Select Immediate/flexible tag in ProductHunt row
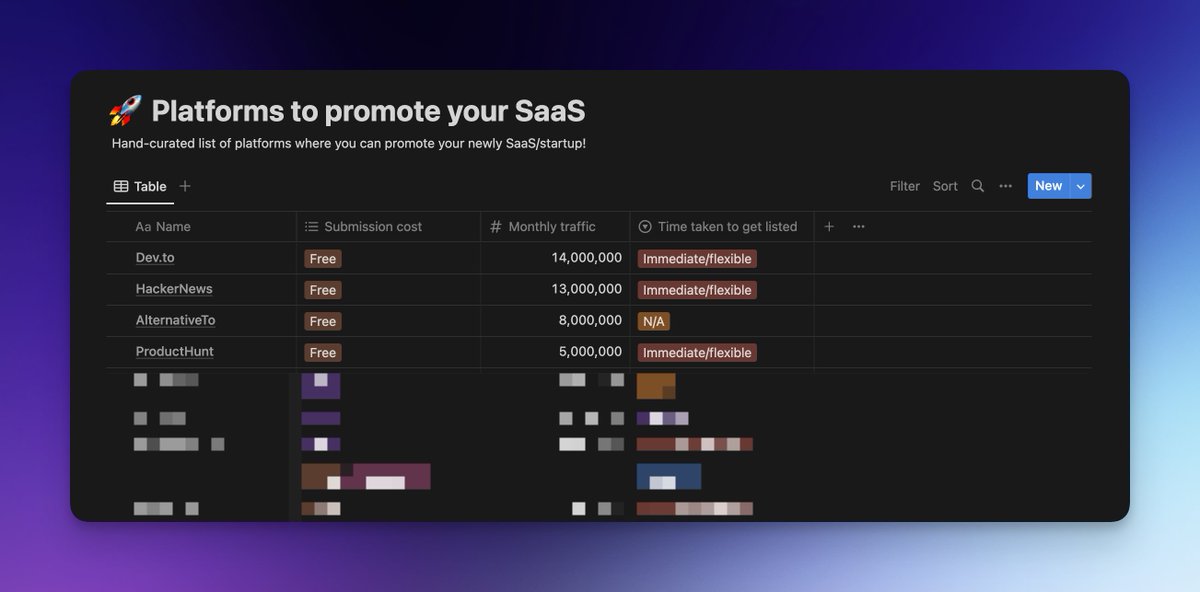The width and height of the screenshot is (1200, 592). 697,353
